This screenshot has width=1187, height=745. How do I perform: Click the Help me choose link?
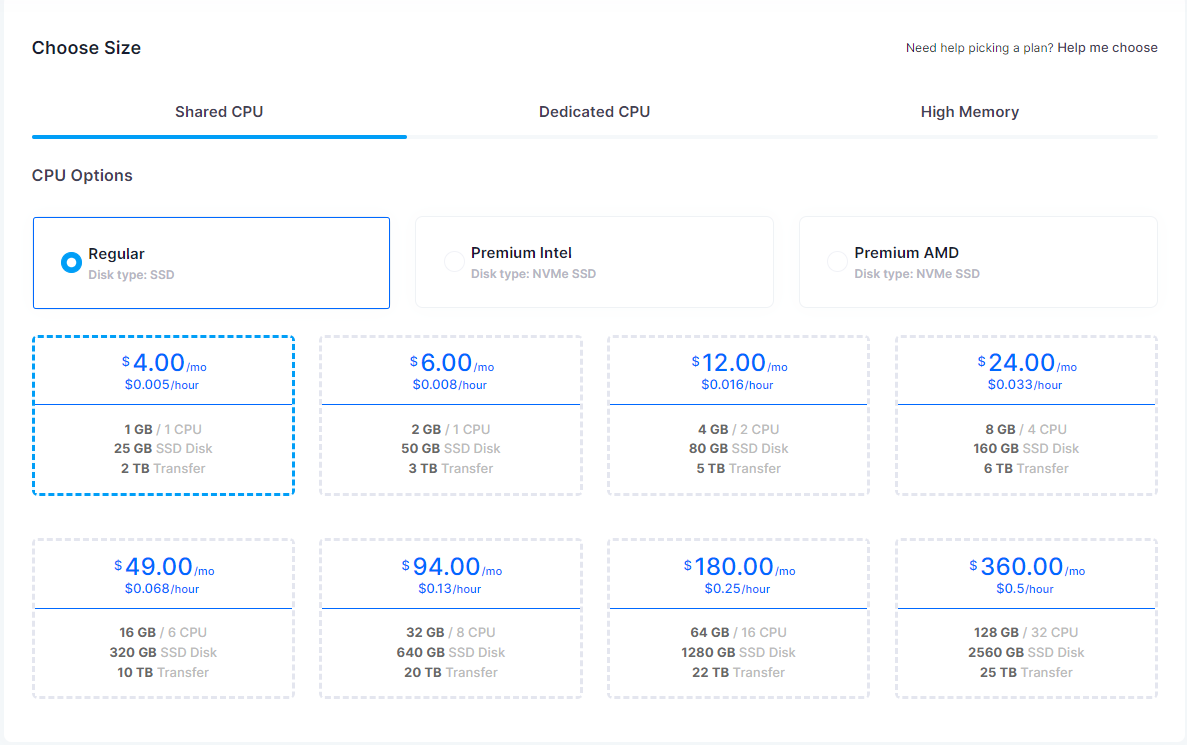click(x=1108, y=48)
